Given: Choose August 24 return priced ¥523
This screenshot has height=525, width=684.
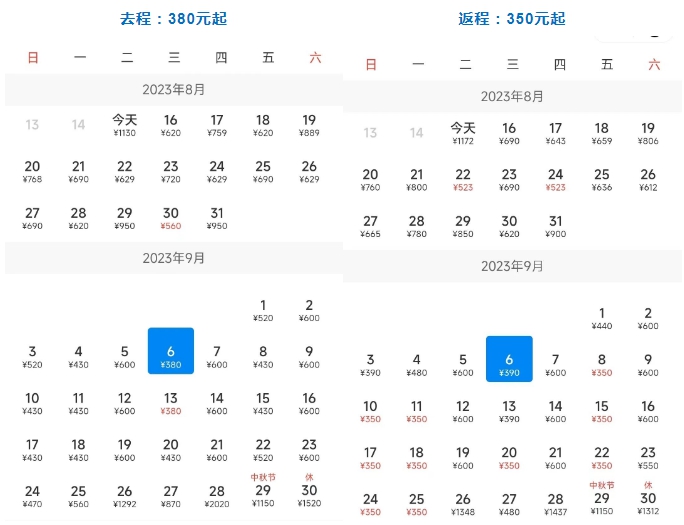Looking at the screenshot, I should [x=555, y=180].
